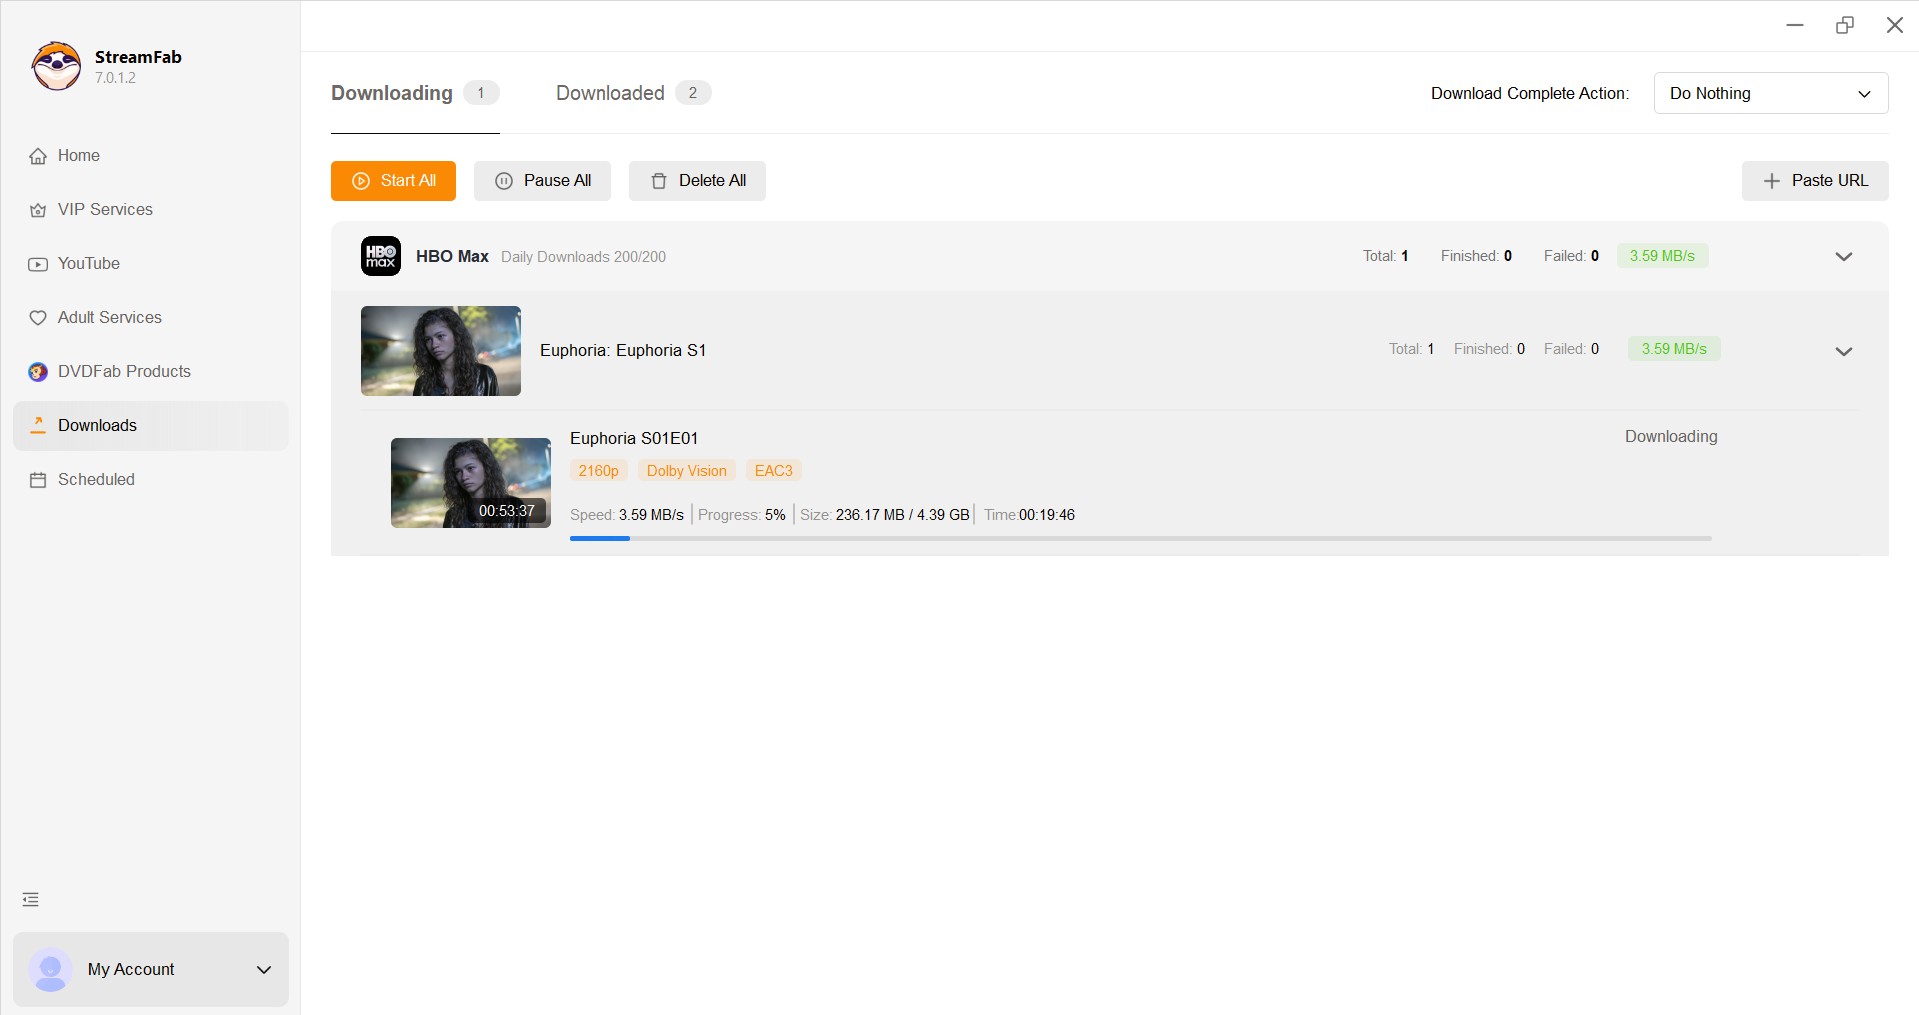The image size is (1919, 1015).
Task: Click the Euphoria S01E01 episode thumbnail
Action: pyautogui.click(x=470, y=482)
